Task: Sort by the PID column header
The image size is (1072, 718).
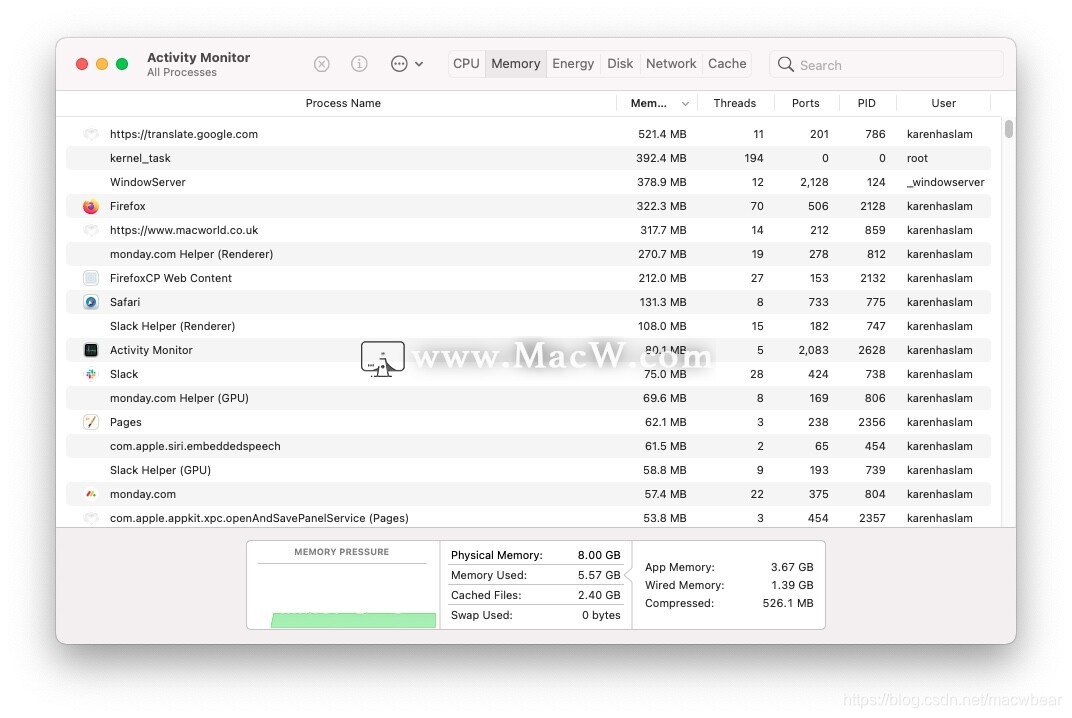Action: [866, 103]
